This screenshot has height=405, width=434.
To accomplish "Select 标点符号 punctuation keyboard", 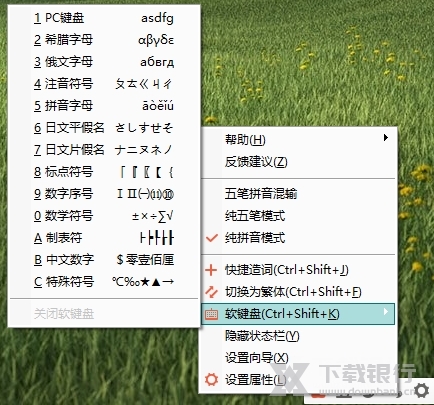I will pos(104,172).
